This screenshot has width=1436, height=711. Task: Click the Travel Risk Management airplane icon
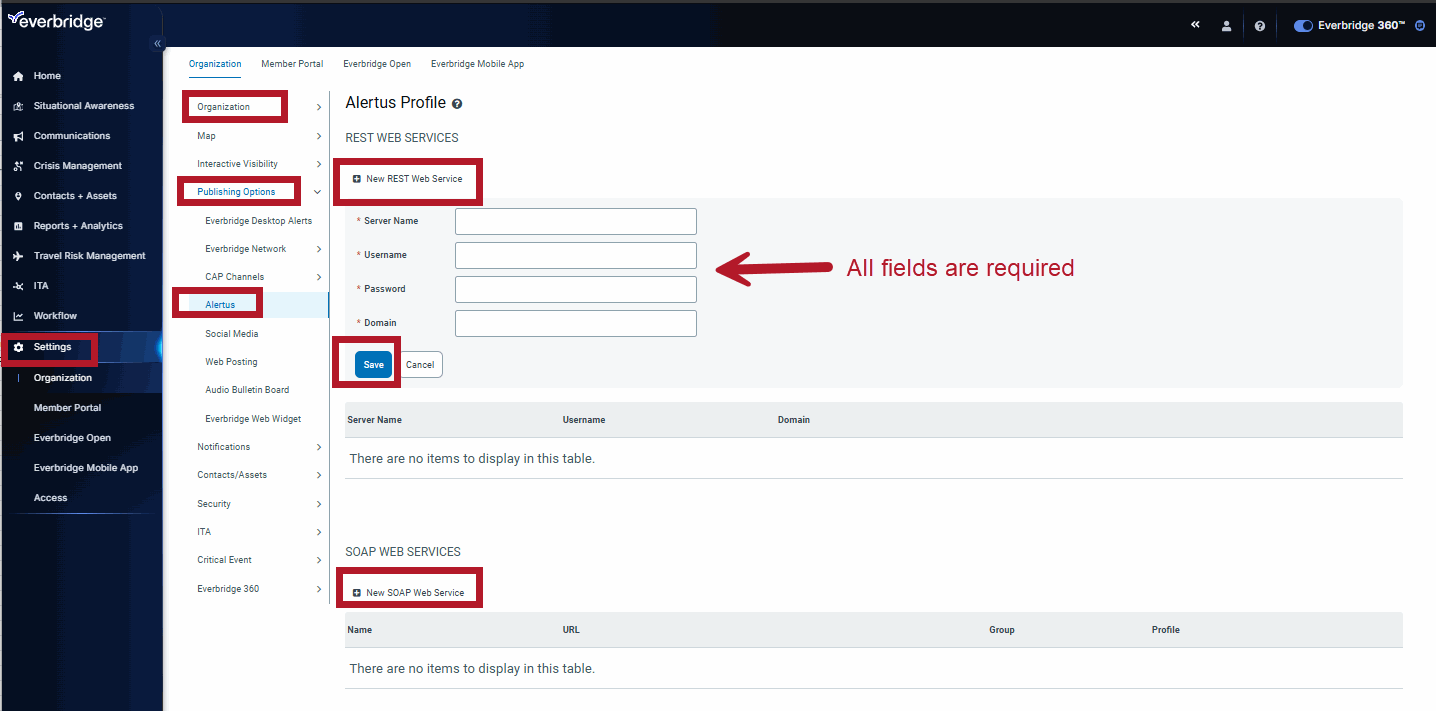(18, 256)
